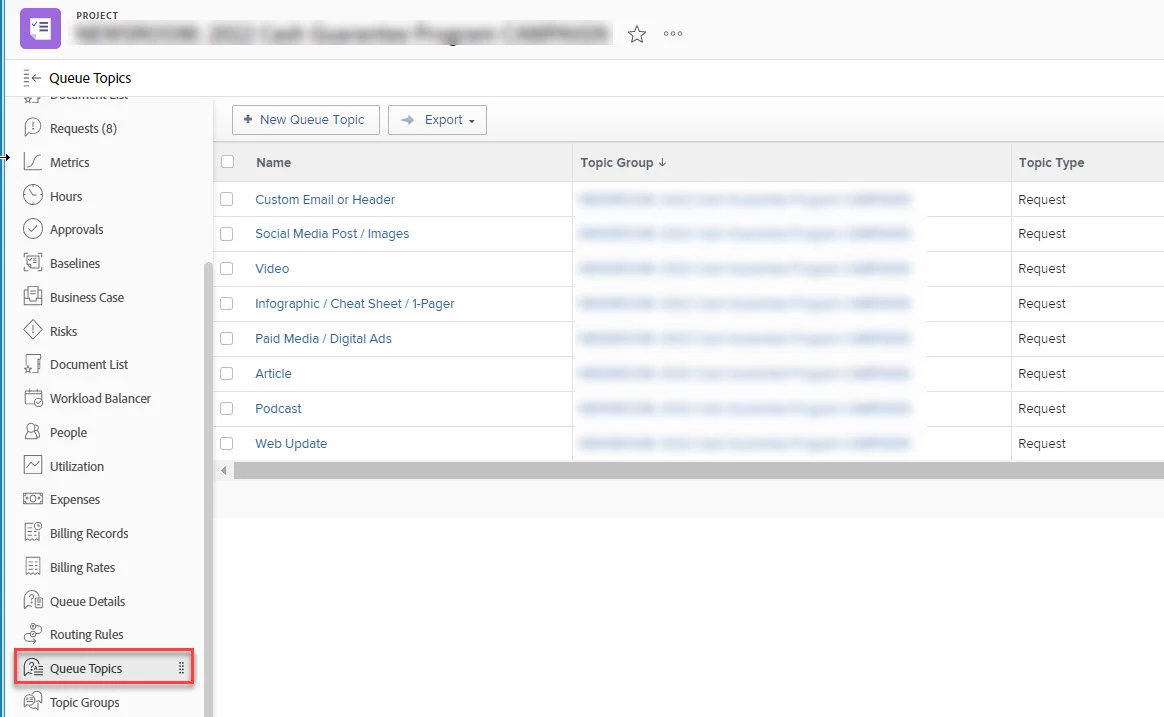
Task: Check the Web Update row checkbox
Action: (x=226, y=443)
